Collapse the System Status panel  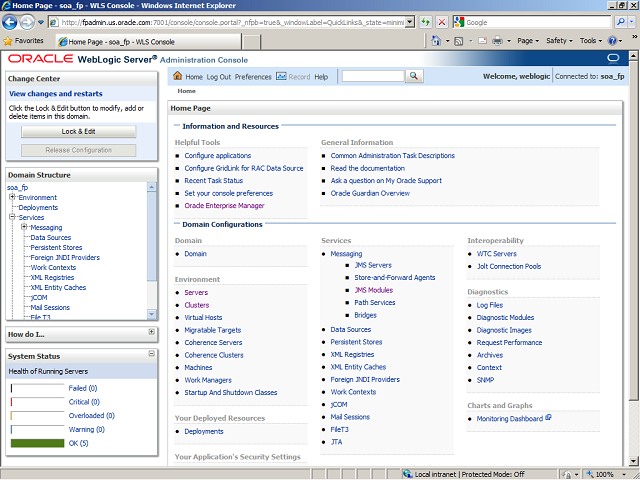pos(151,355)
